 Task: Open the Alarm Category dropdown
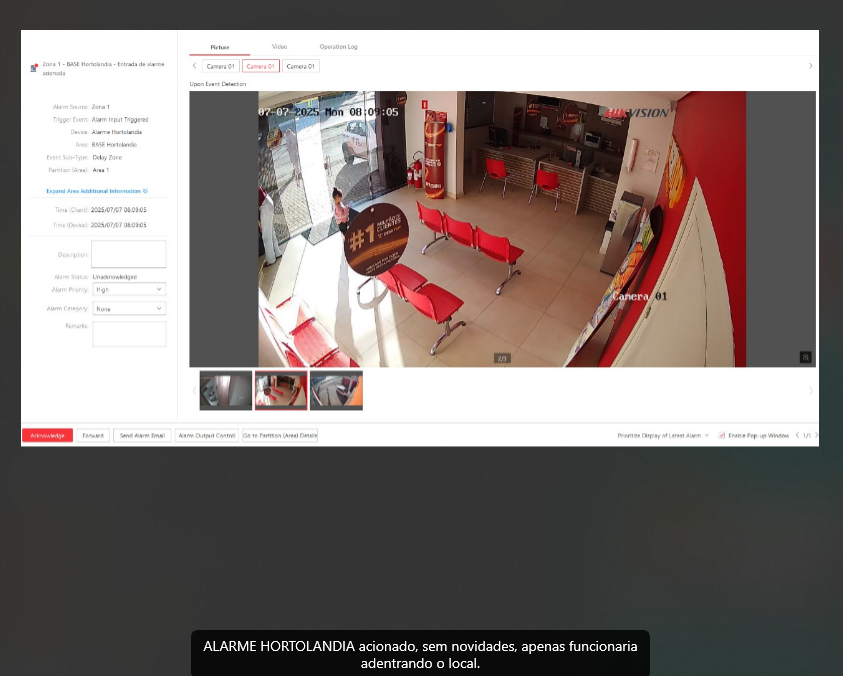129,309
